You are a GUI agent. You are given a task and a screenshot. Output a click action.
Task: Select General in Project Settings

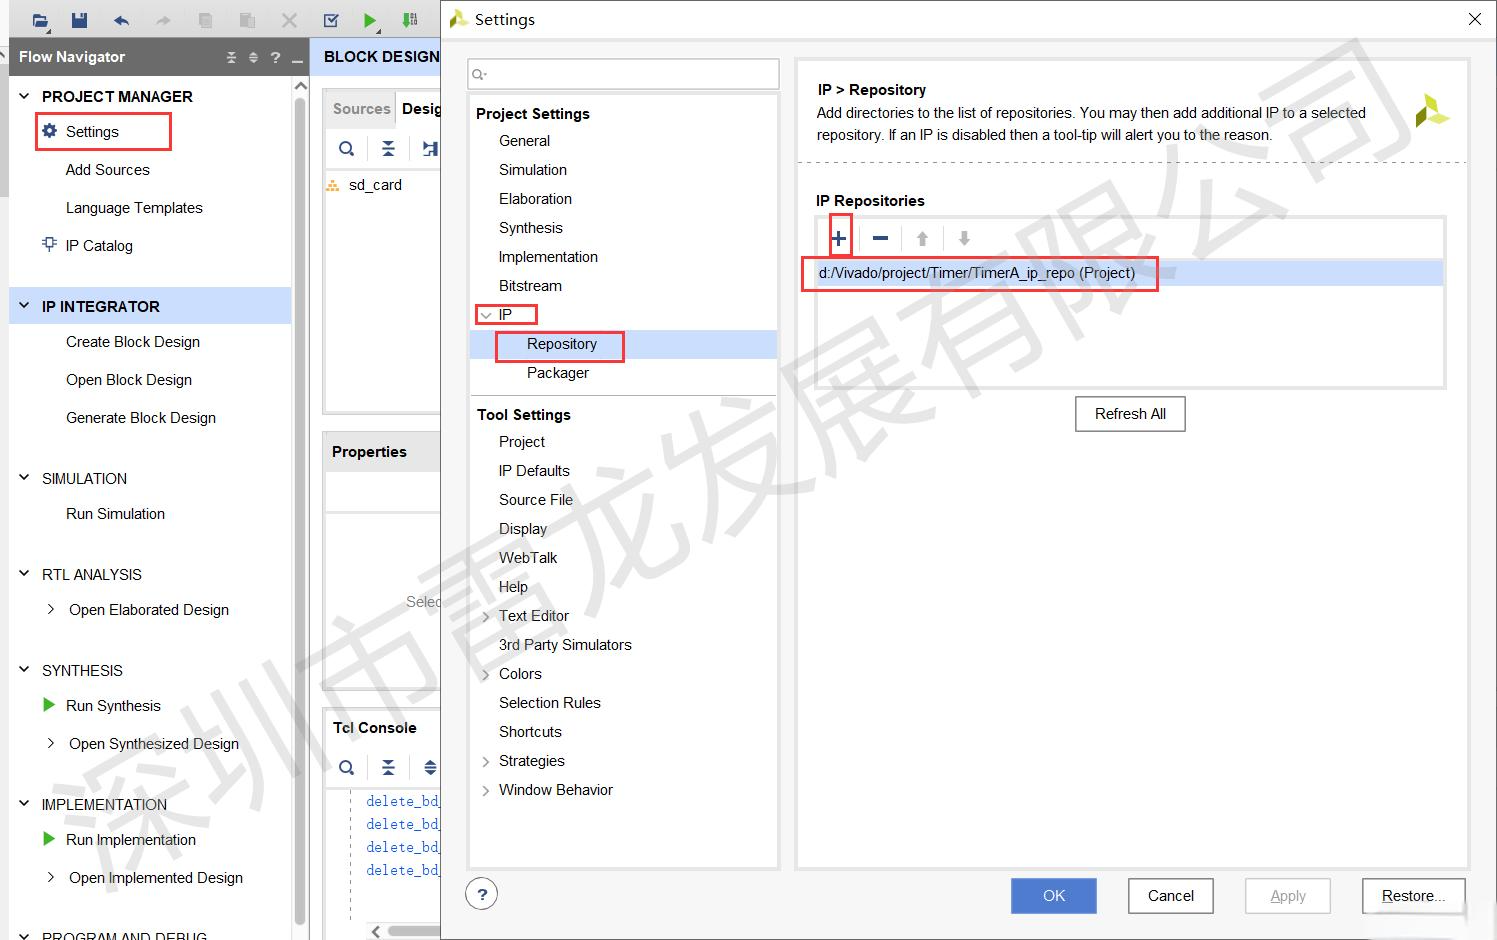pyautogui.click(x=524, y=141)
